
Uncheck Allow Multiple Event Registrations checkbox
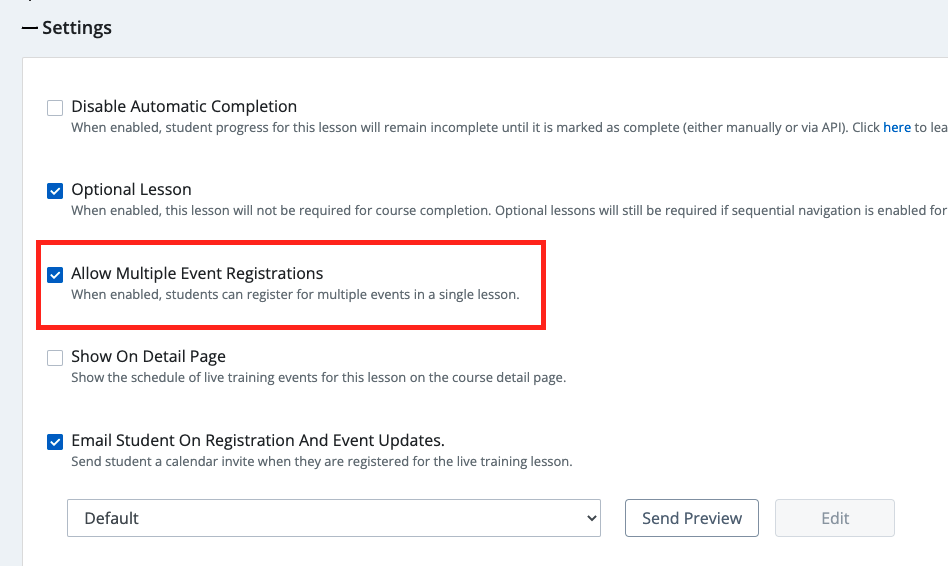point(55,274)
